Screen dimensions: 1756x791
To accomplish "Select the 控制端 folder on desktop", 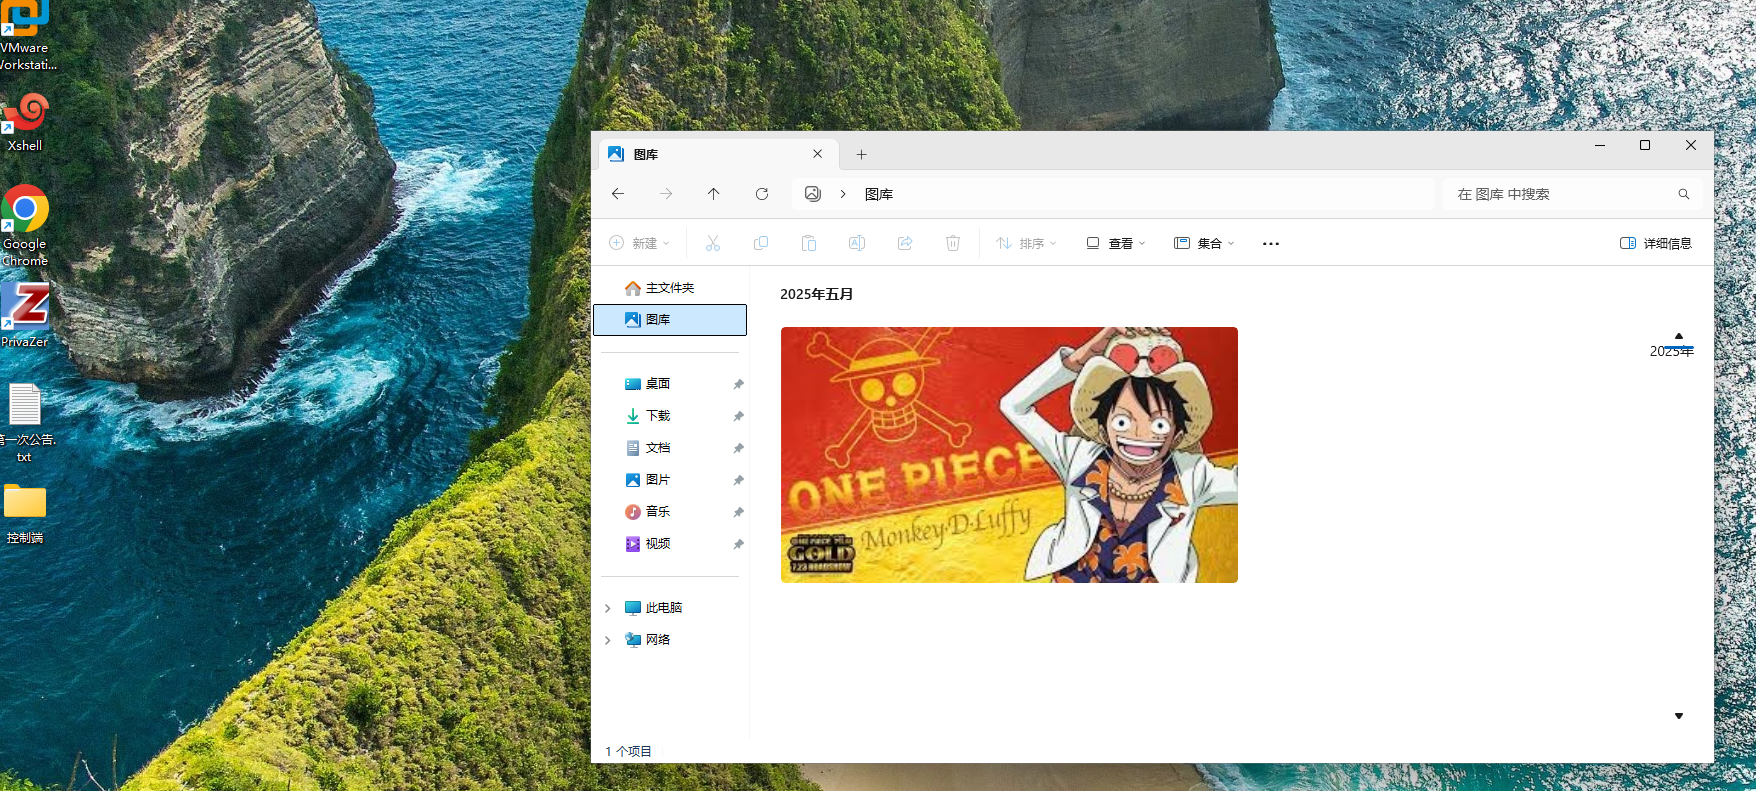I will point(25,514).
